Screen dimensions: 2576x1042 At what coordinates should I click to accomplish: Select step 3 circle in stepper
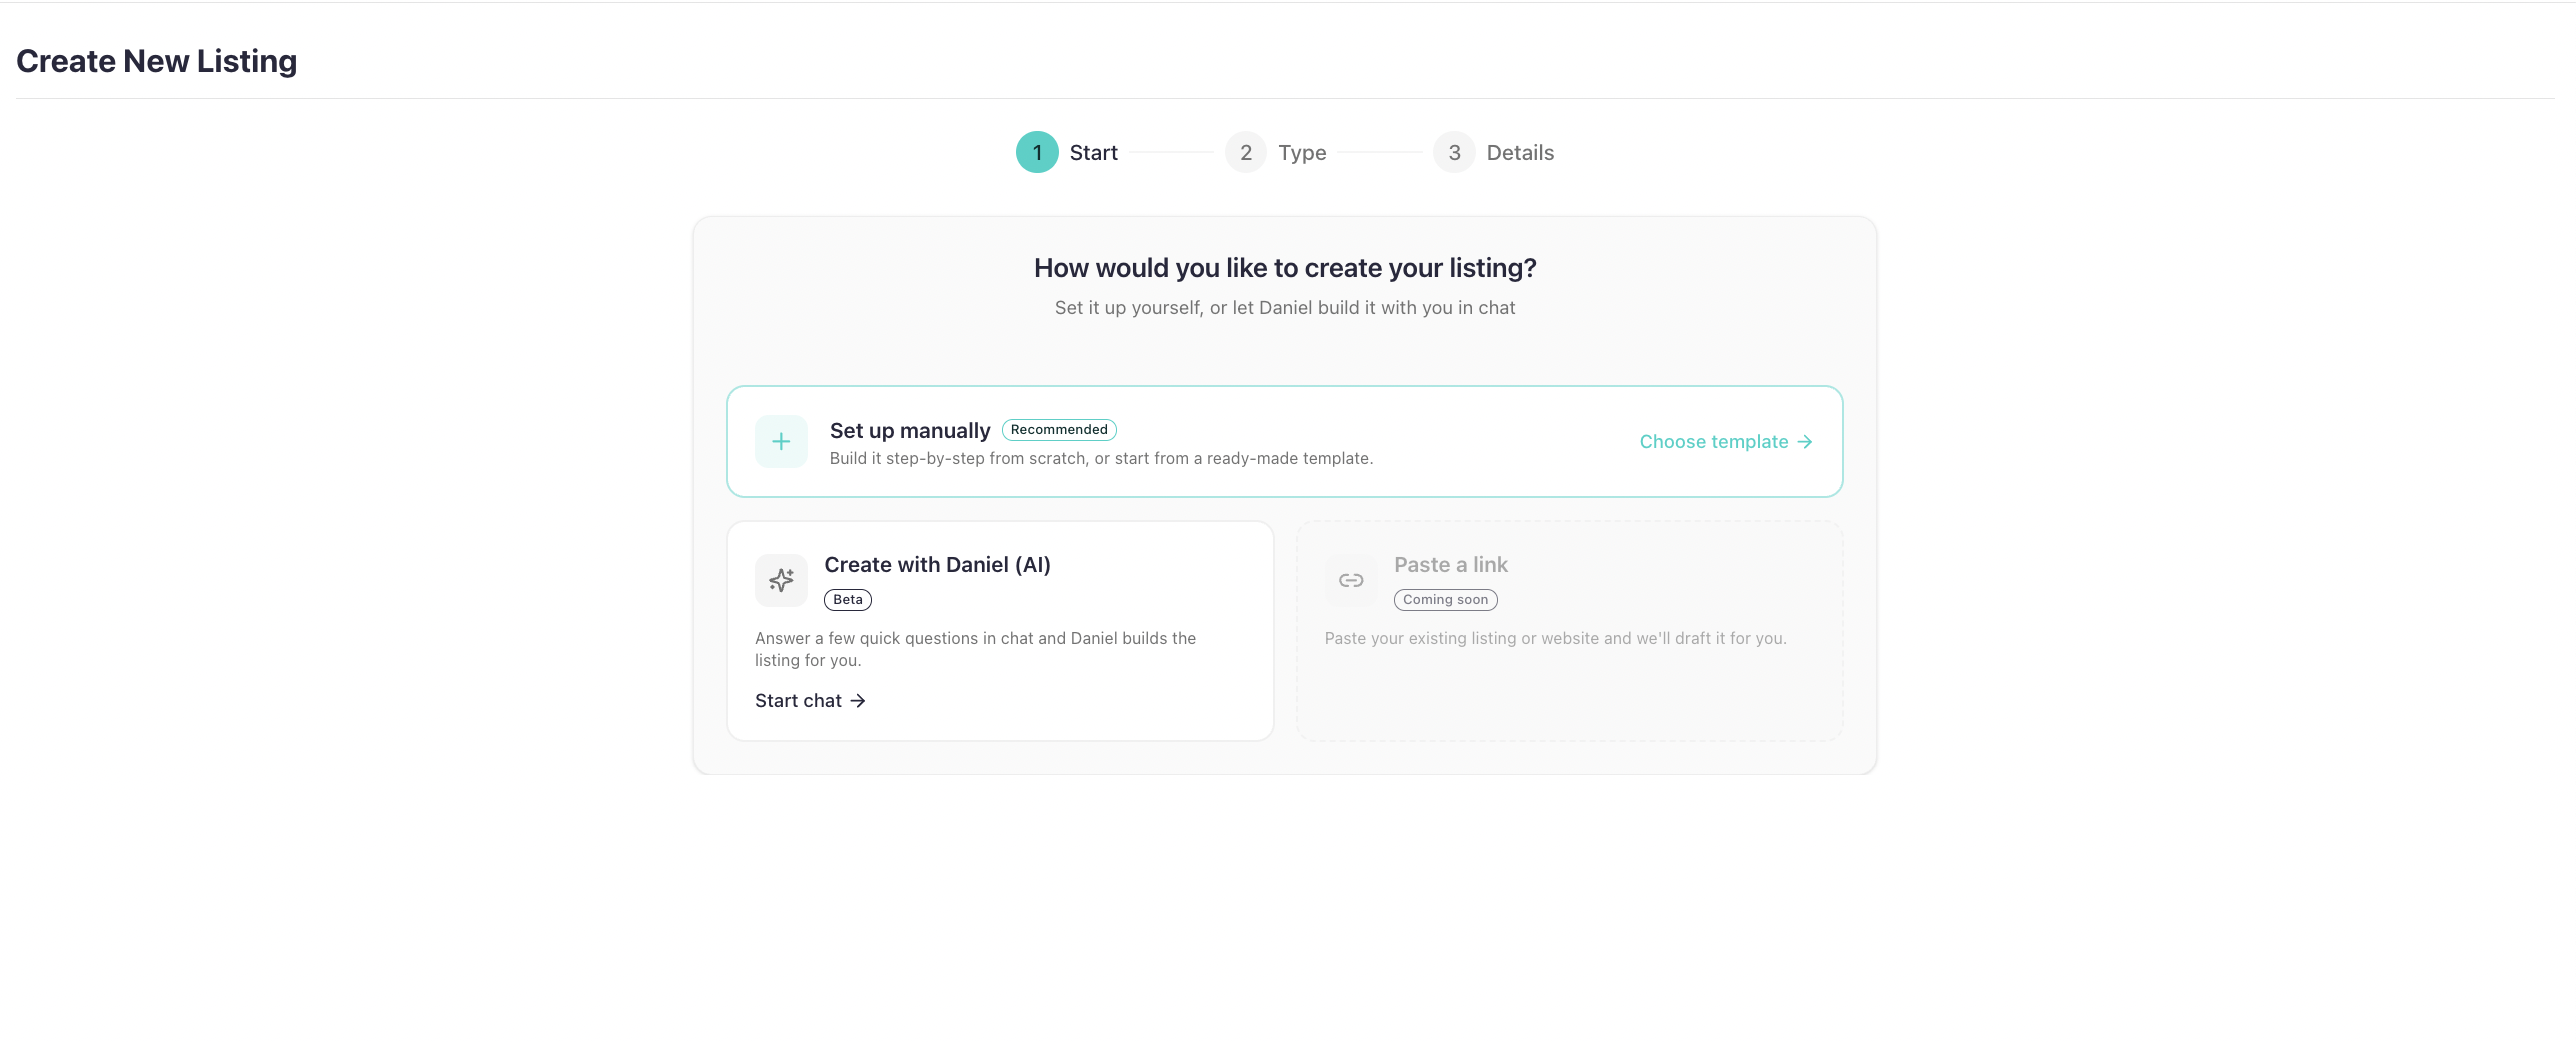pyautogui.click(x=1454, y=152)
